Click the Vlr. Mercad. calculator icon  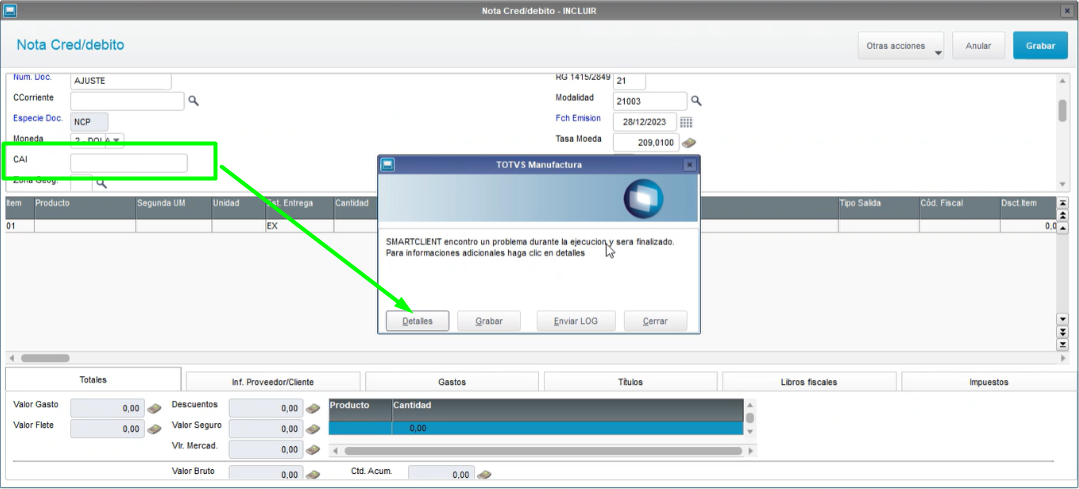click(313, 450)
